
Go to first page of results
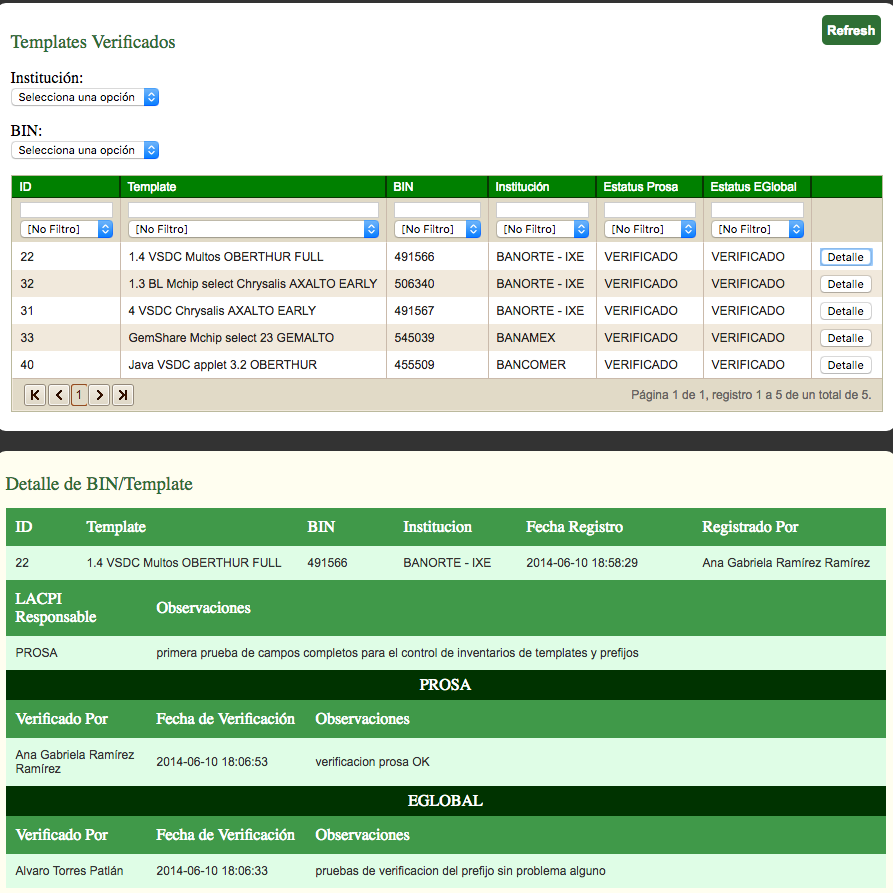35,395
